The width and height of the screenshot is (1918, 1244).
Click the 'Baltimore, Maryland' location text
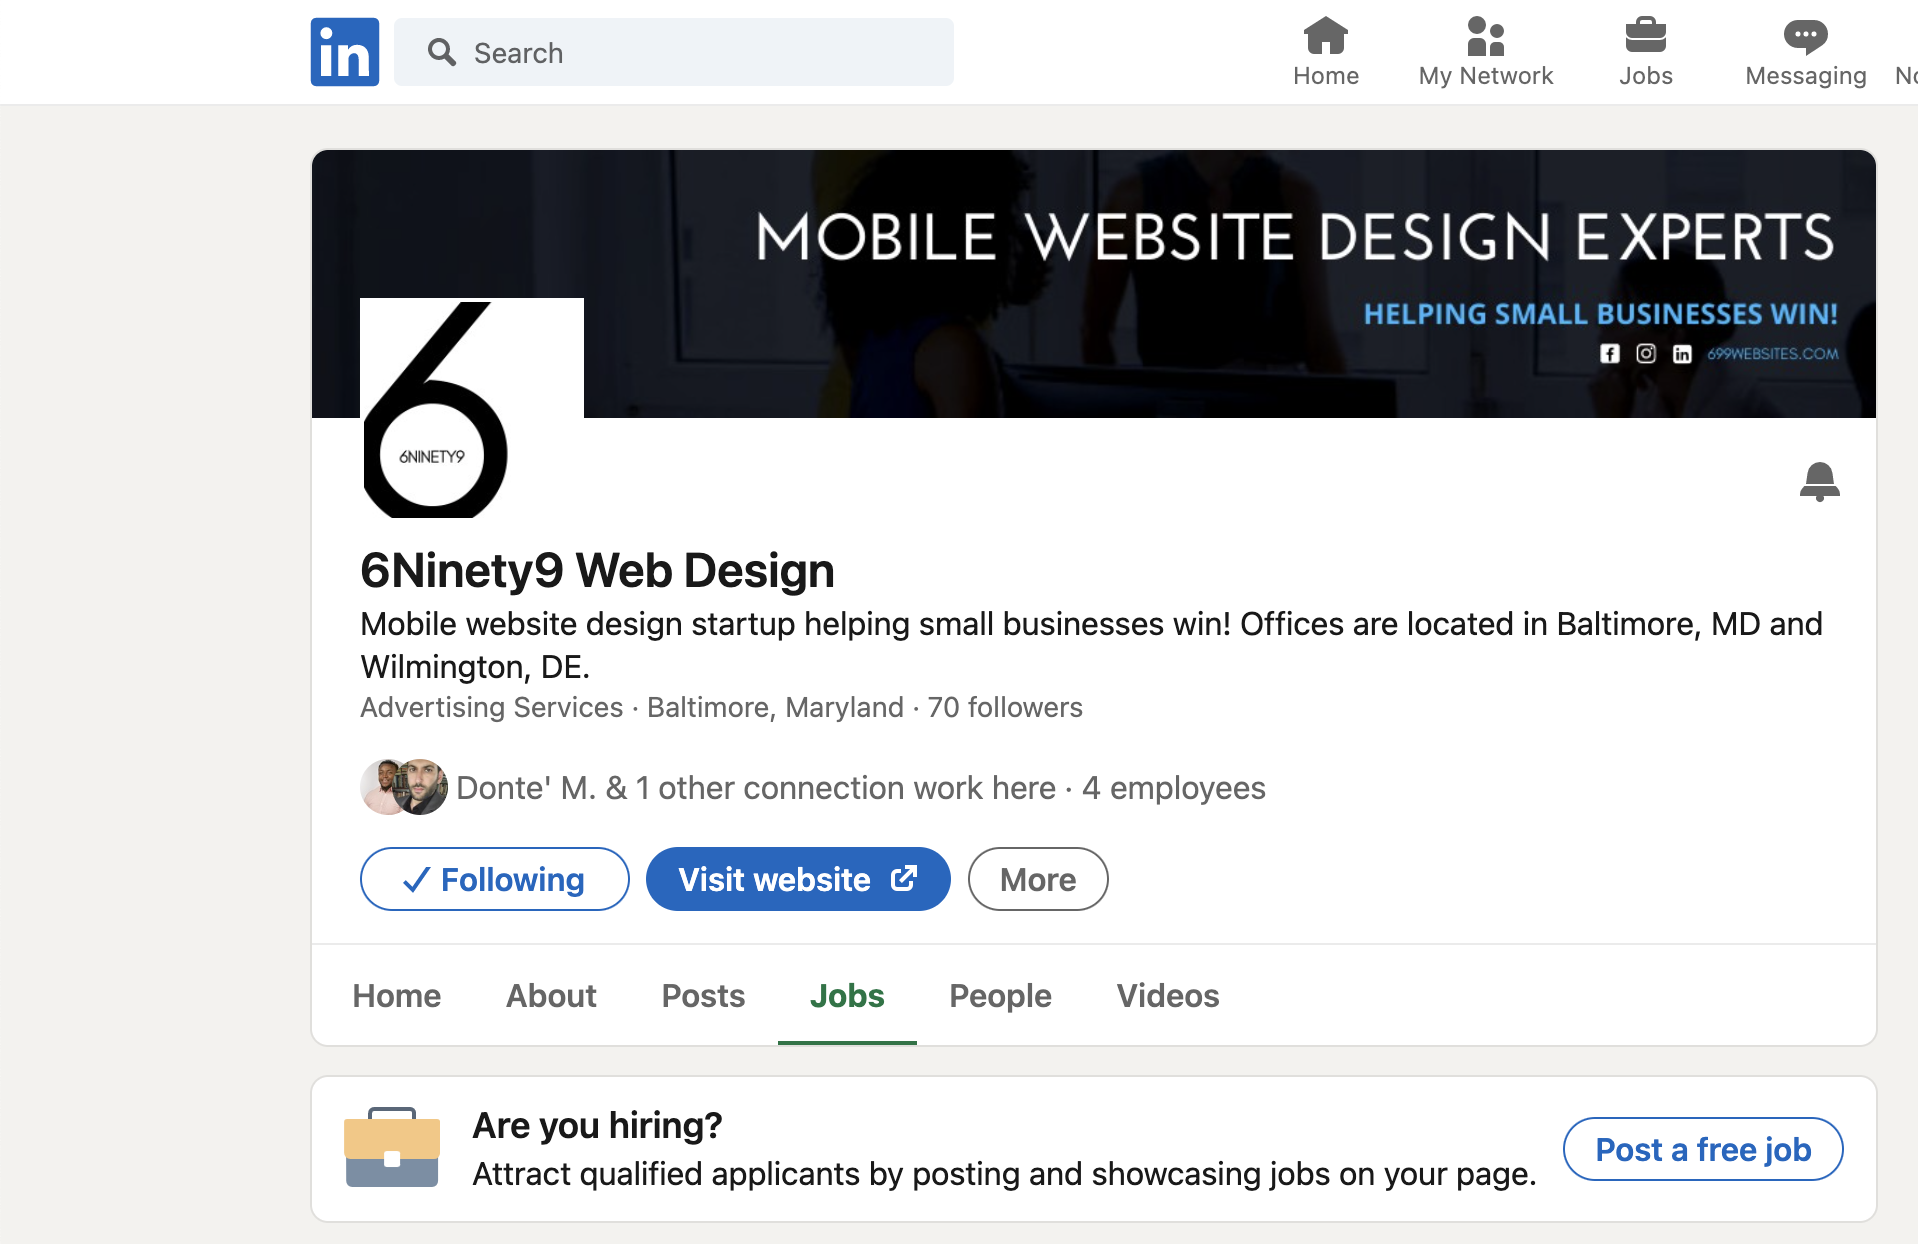[775, 707]
